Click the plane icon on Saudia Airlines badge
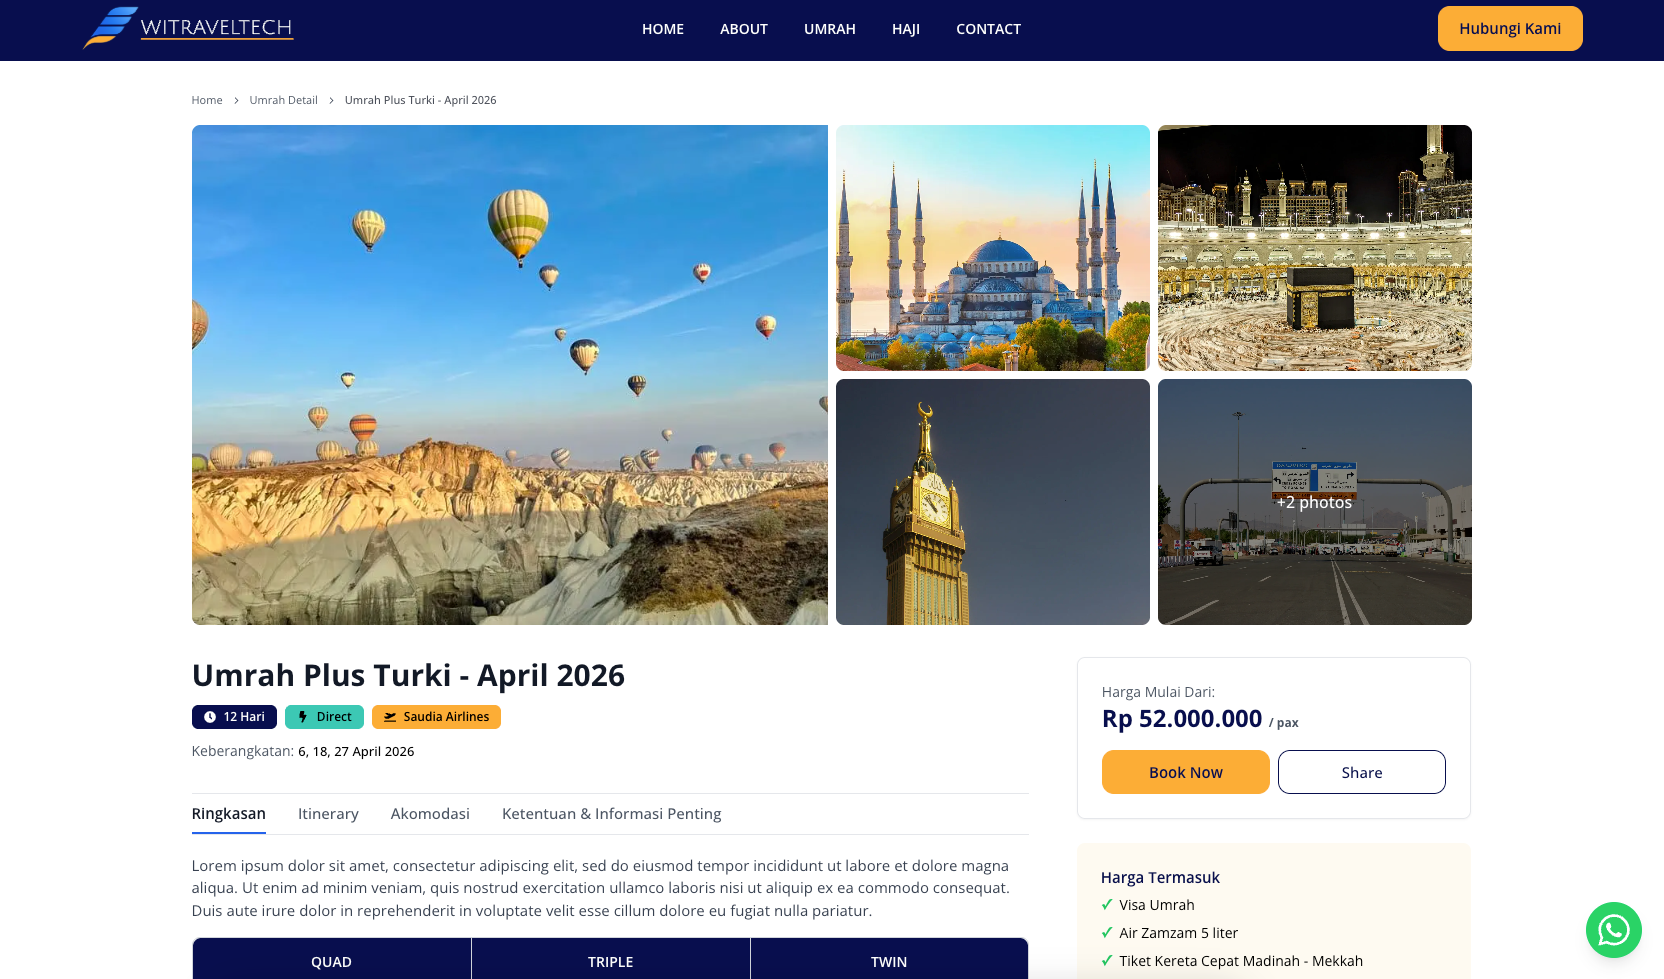This screenshot has width=1664, height=979. point(390,717)
